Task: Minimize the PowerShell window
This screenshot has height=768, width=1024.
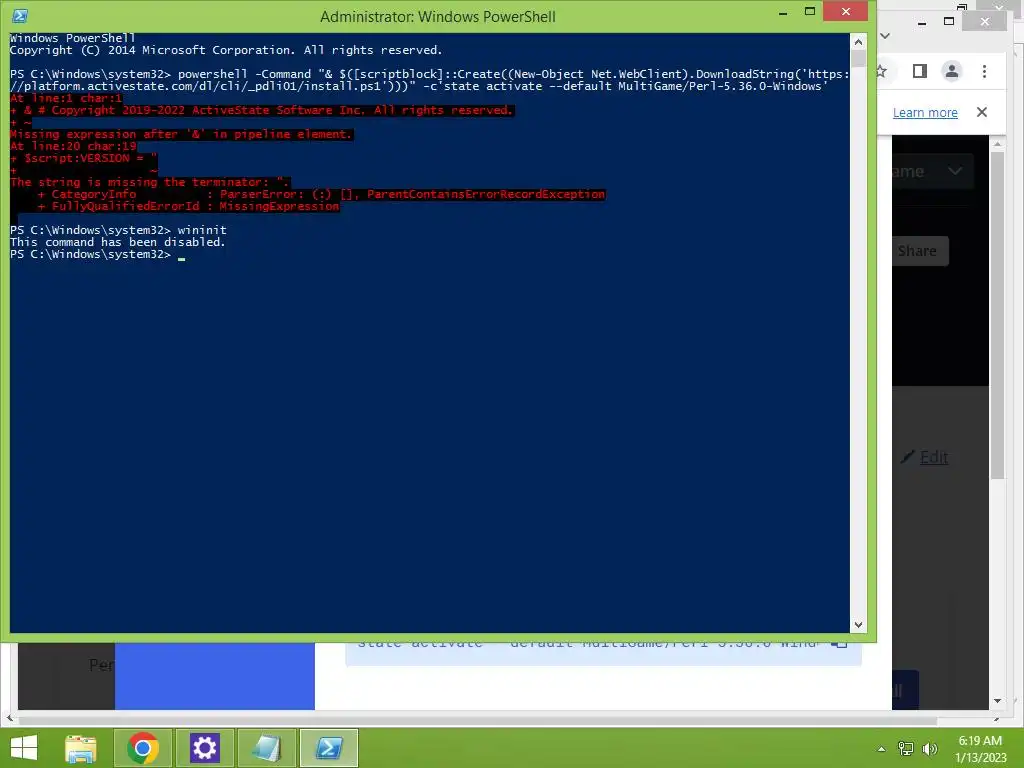Action: point(783,12)
